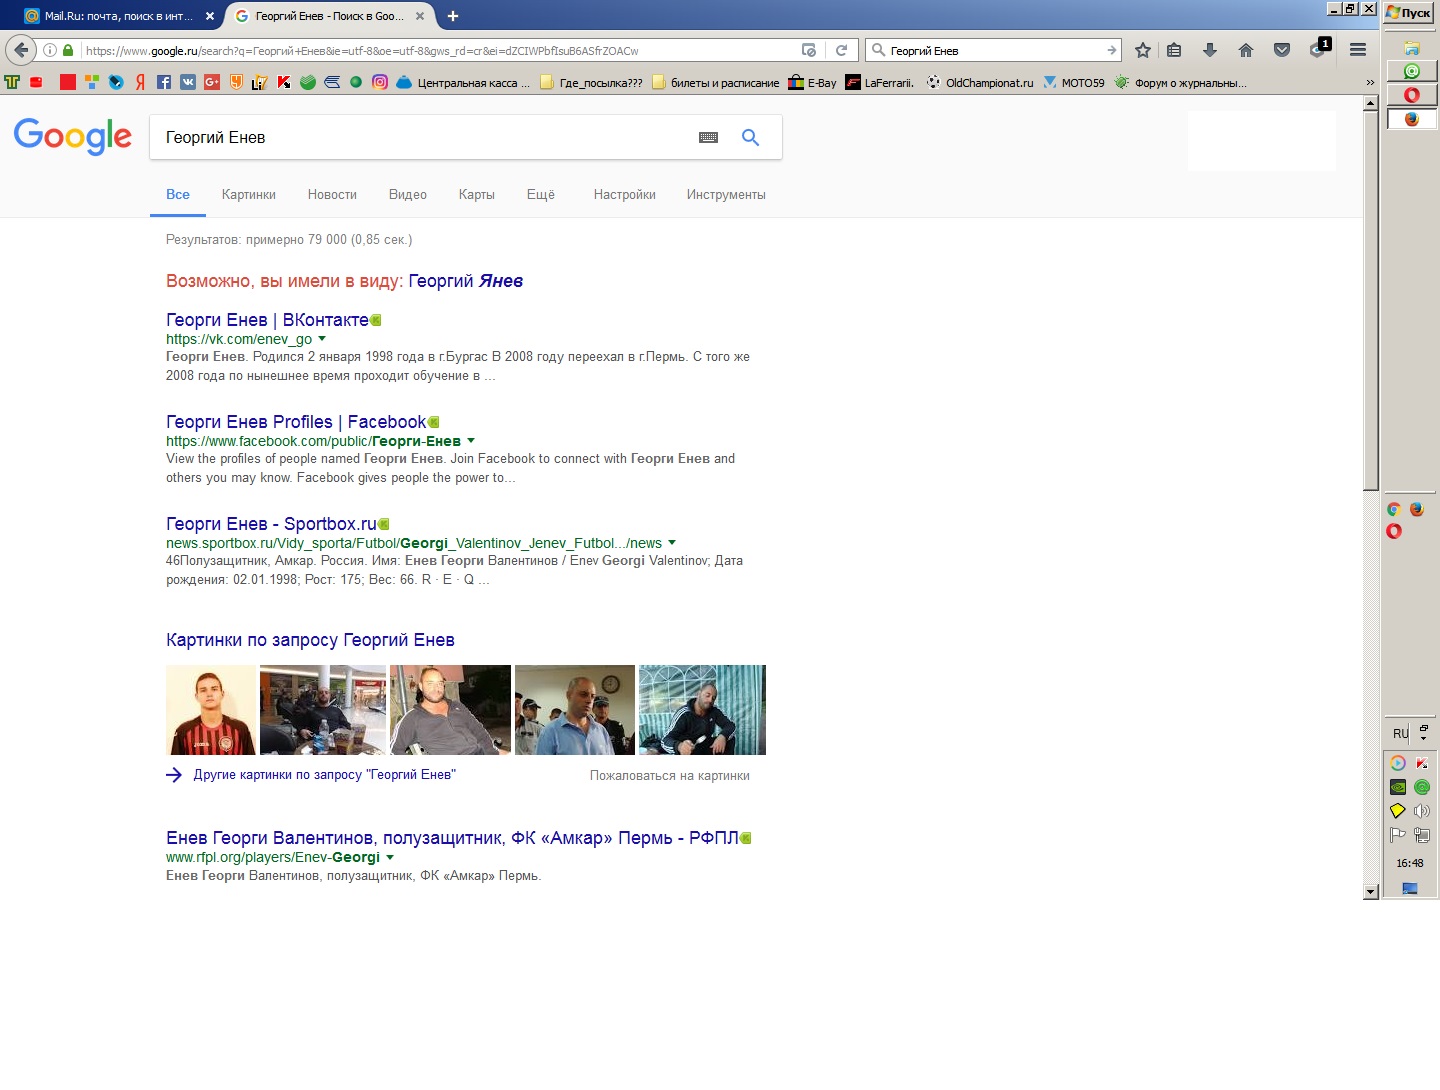Open the Георги Енев - Sportbox.ru result
This screenshot has height=1090, width=1440.
click(271, 524)
